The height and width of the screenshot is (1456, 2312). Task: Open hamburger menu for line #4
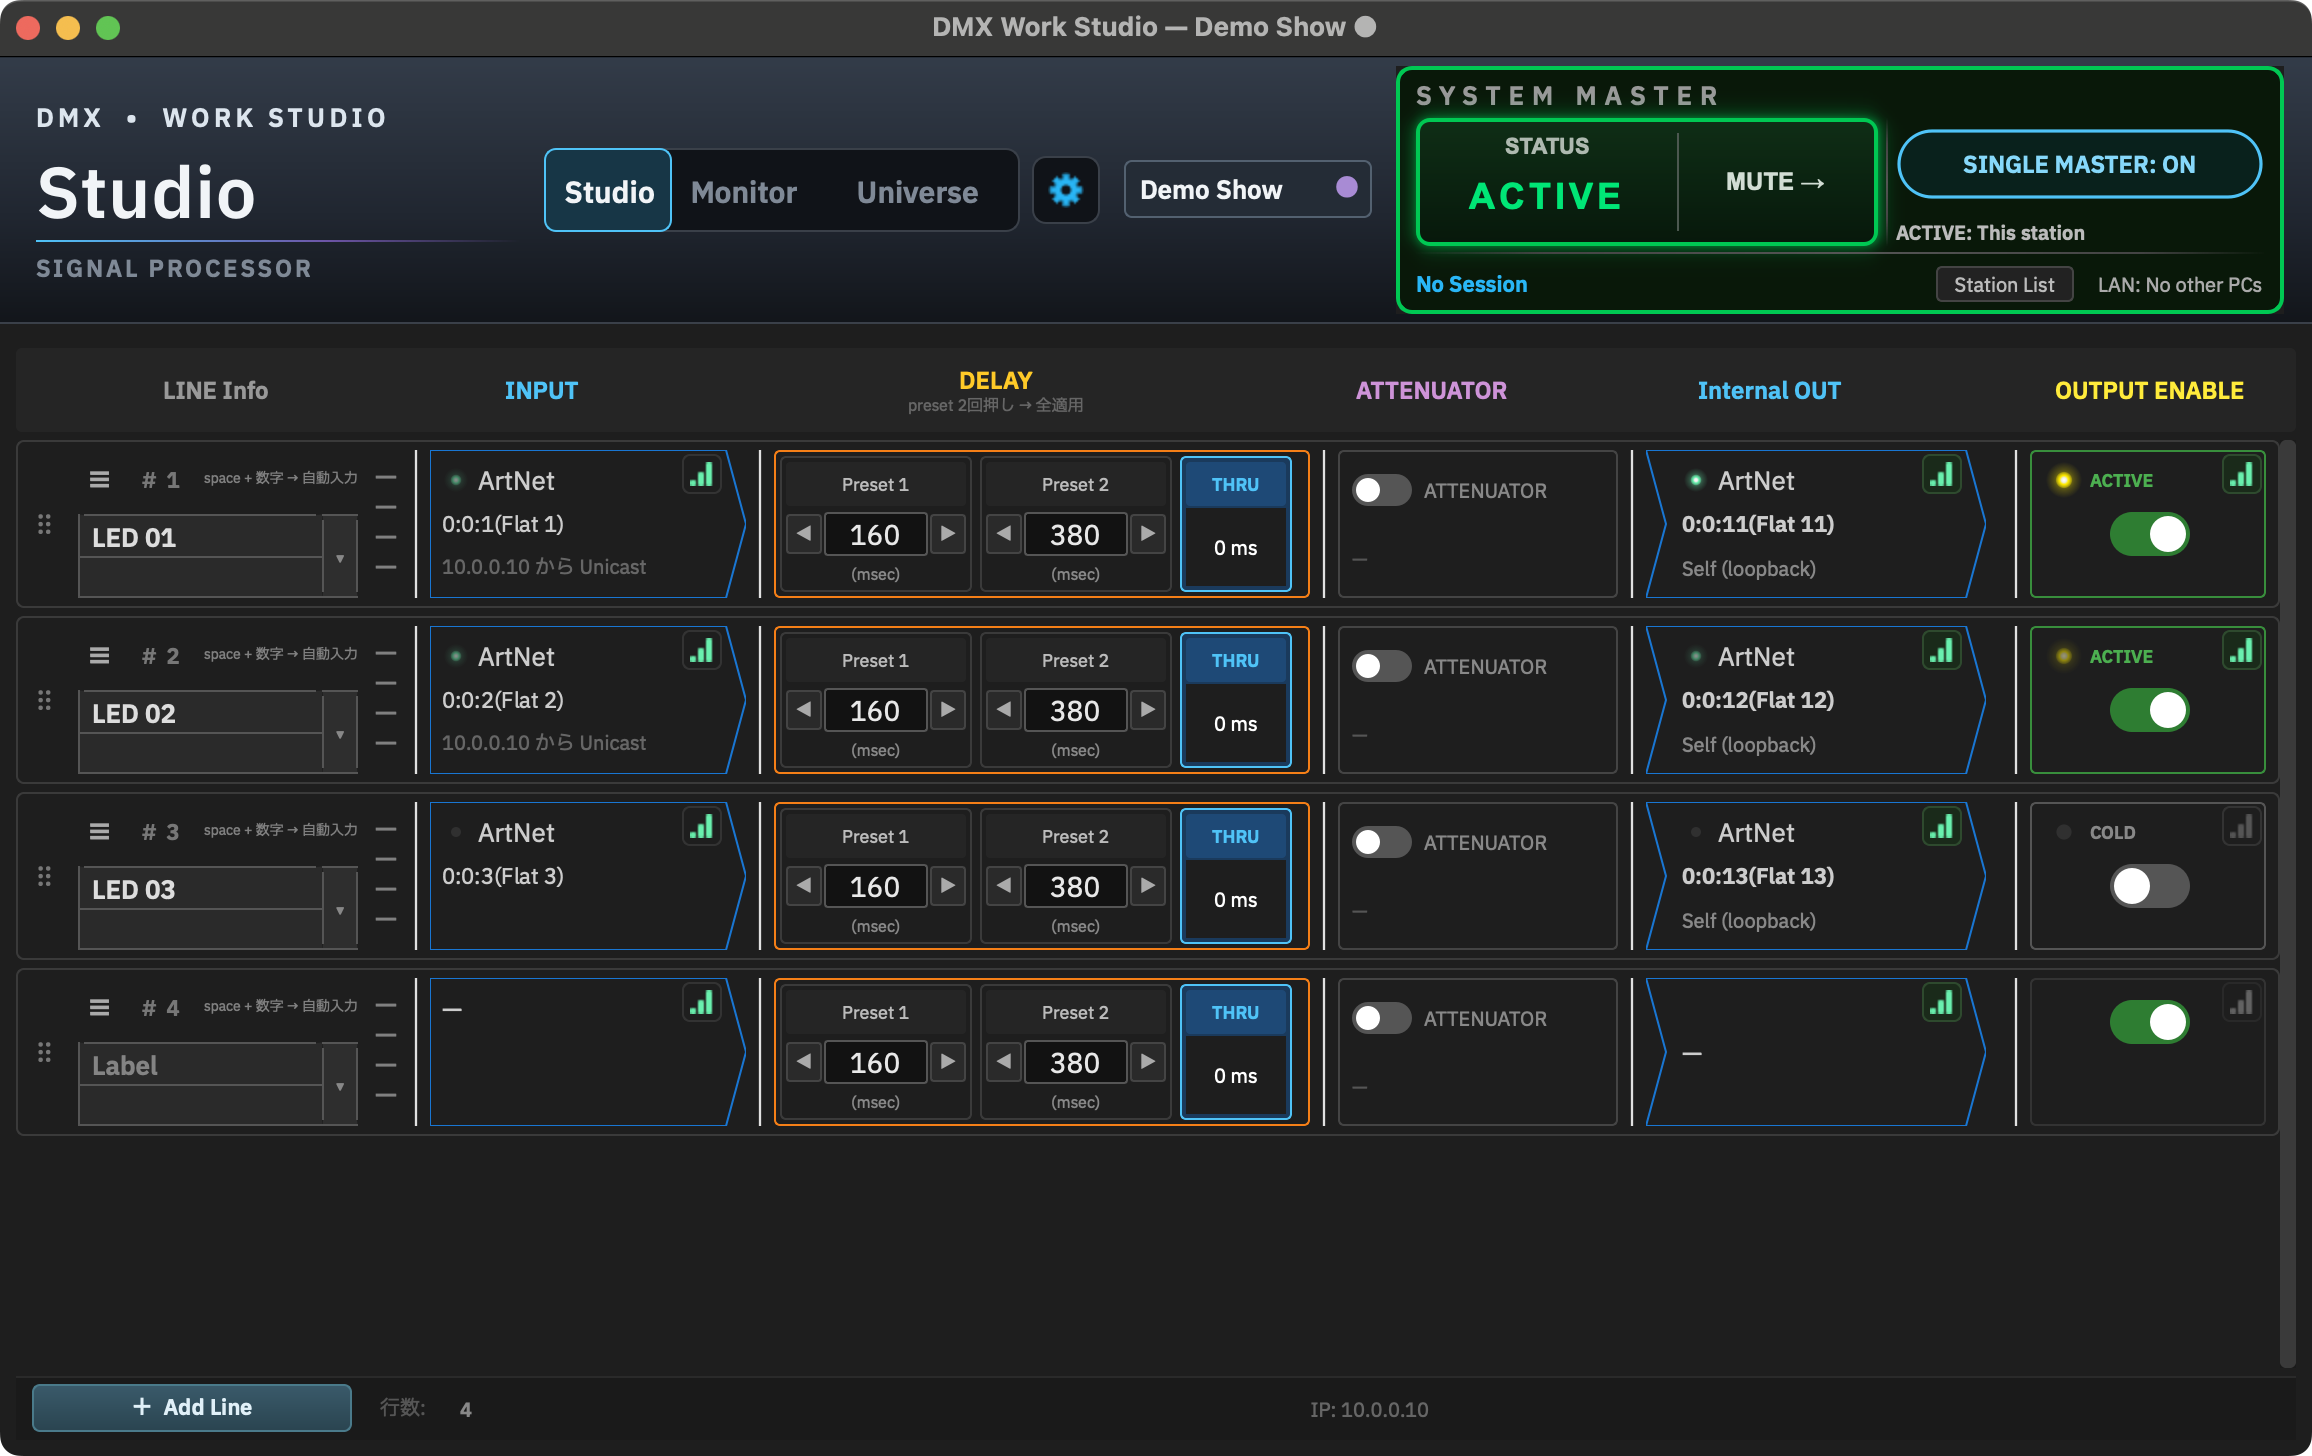(99, 1008)
